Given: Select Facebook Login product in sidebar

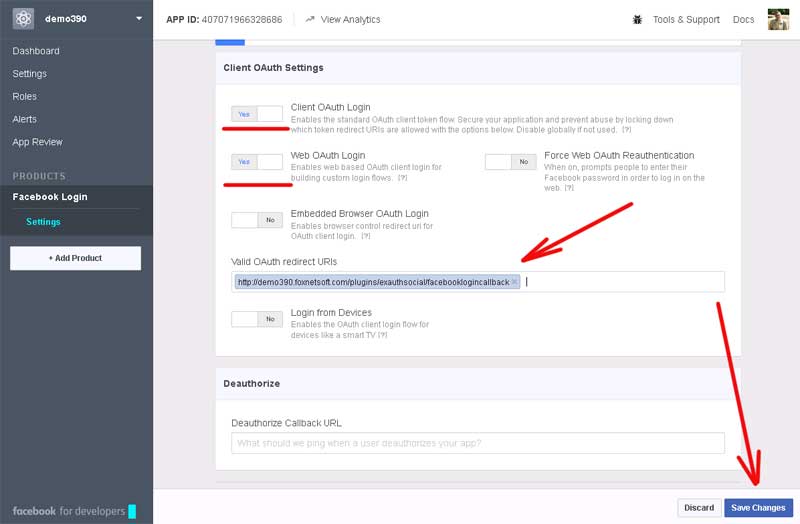Looking at the screenshot, I should click(x=50, y=197).
